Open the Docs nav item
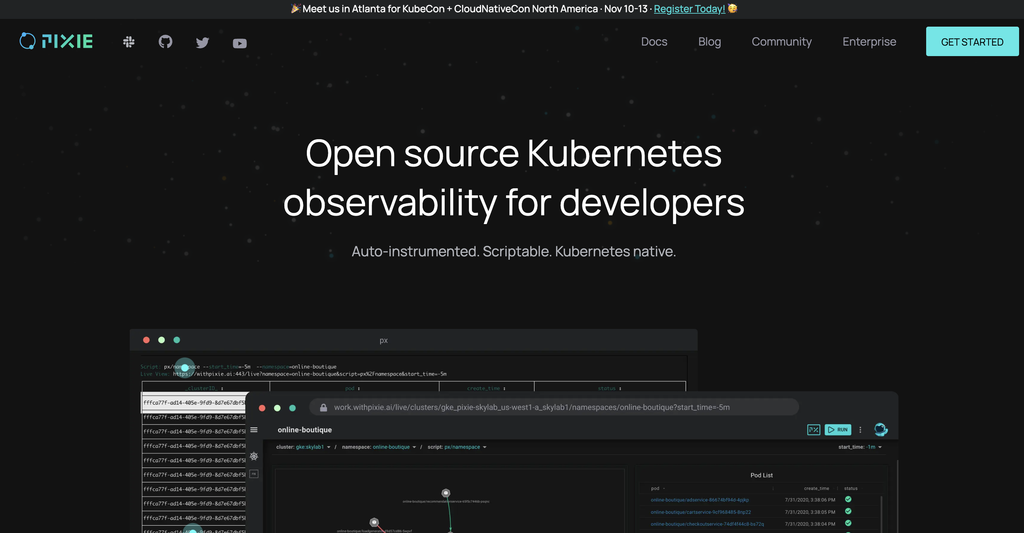 [x=654, y=42]
